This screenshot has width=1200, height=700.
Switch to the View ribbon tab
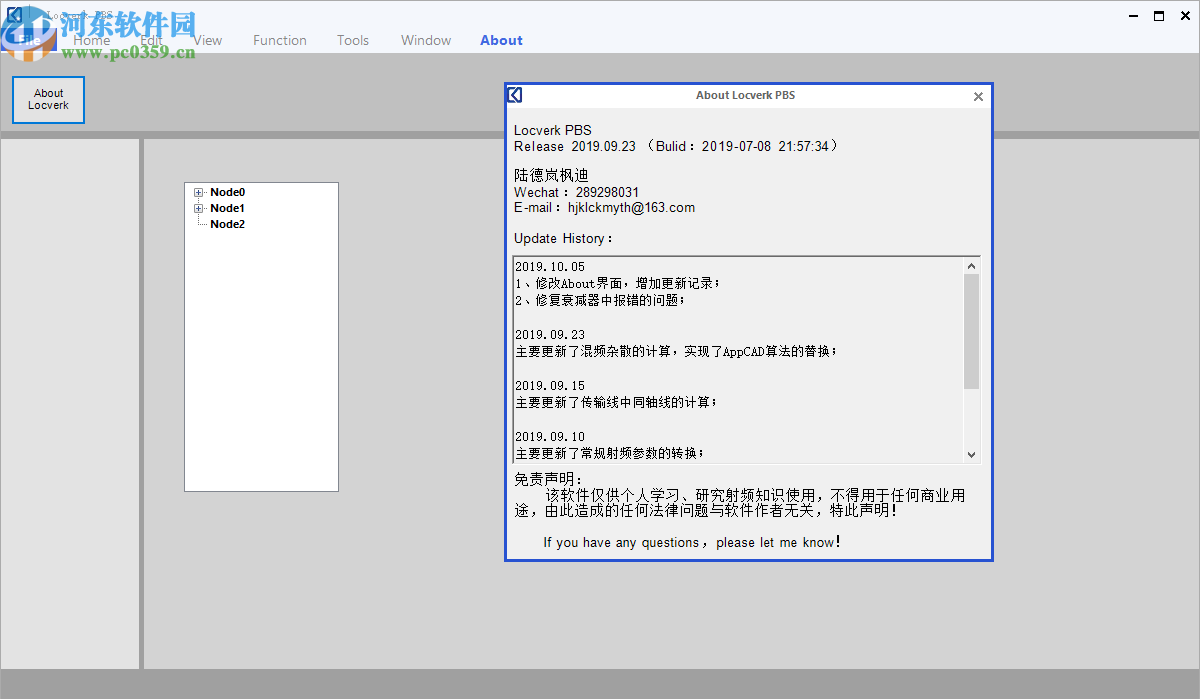pyautogui.click(x=208, y=40)
